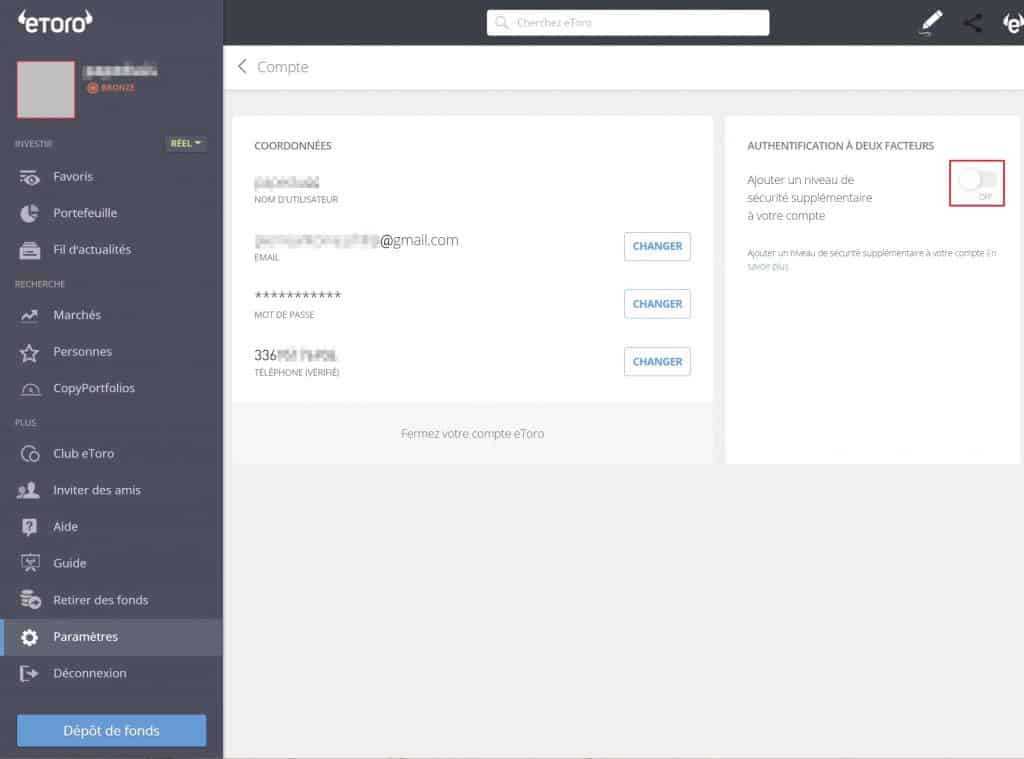The height and width of the screenshot is (759, 1024).
Task: Click Fermez votre compte eToro link
Action: tap(472, 433)
